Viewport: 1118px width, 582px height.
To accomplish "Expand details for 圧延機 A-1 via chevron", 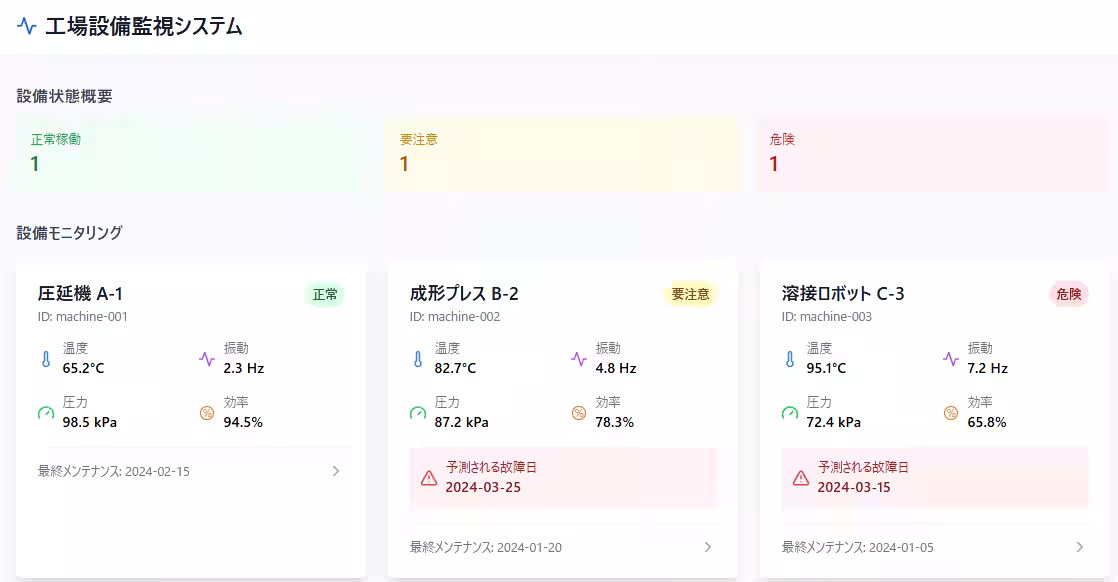I will tap(335, 471).
